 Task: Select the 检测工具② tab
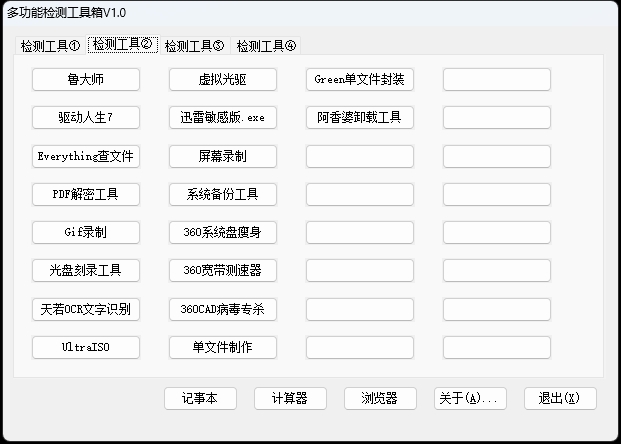[x=122, y=44]
